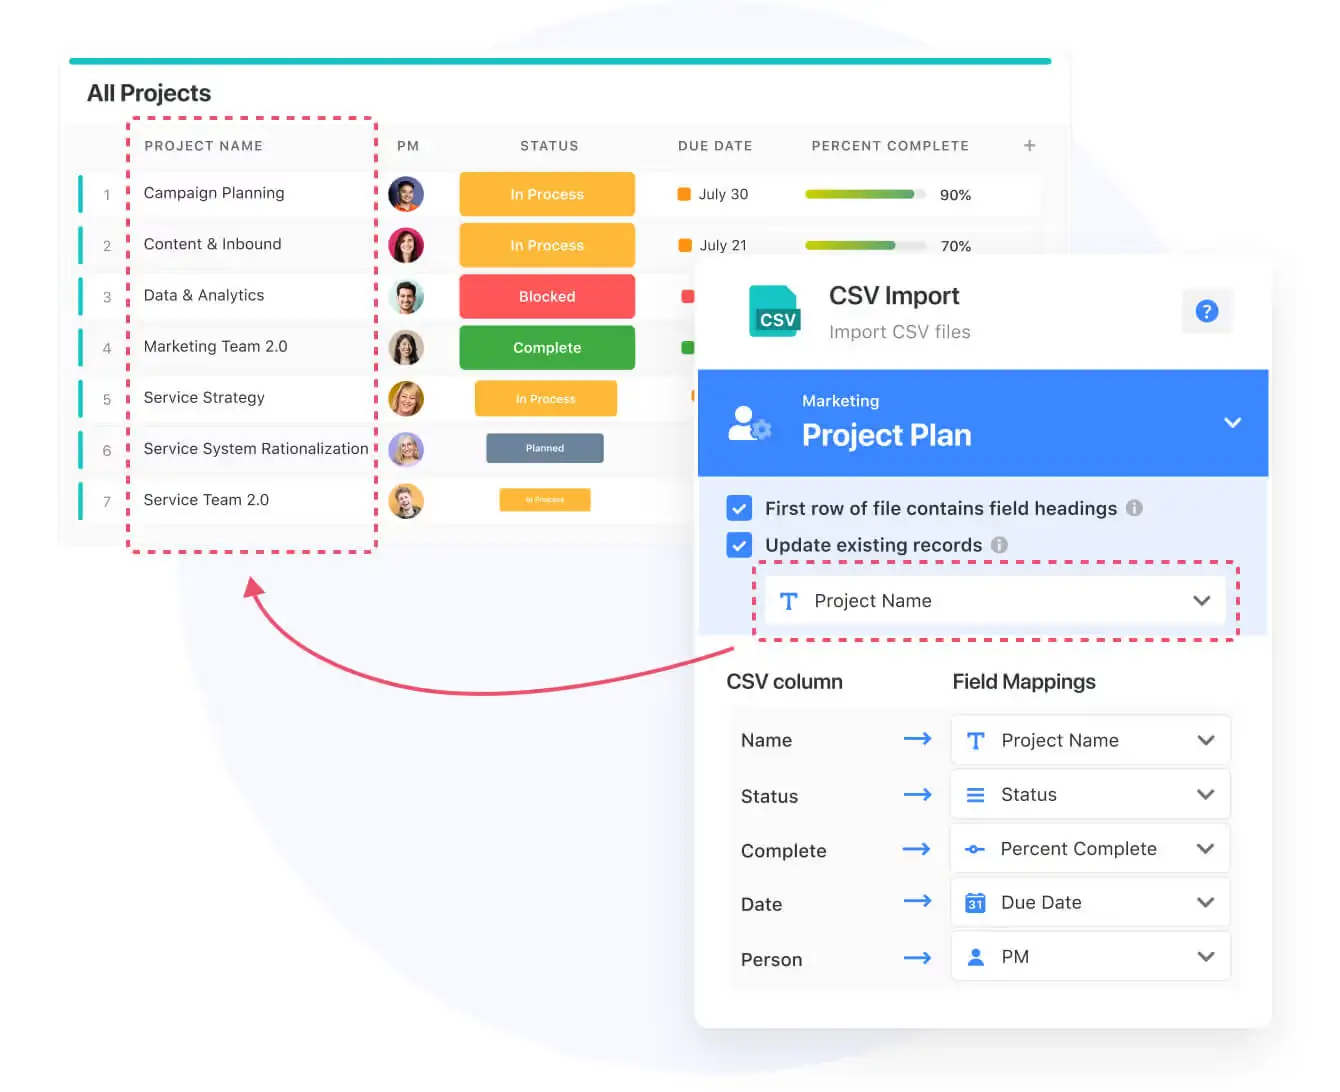Screen dimensions: 1340x1092
Task: Click the percent icon beside Percent Complete
Action: pos(974,848)
